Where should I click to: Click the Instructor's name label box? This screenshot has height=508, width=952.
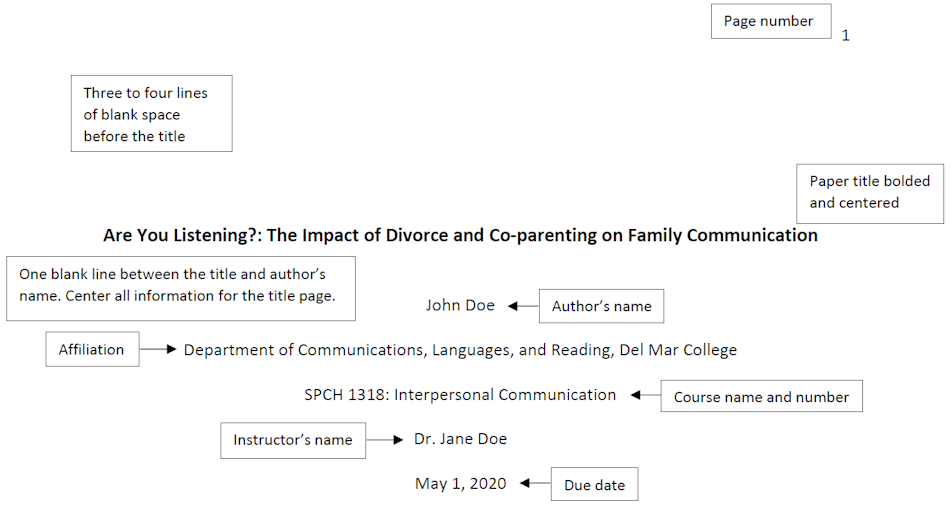click(293, 440)
